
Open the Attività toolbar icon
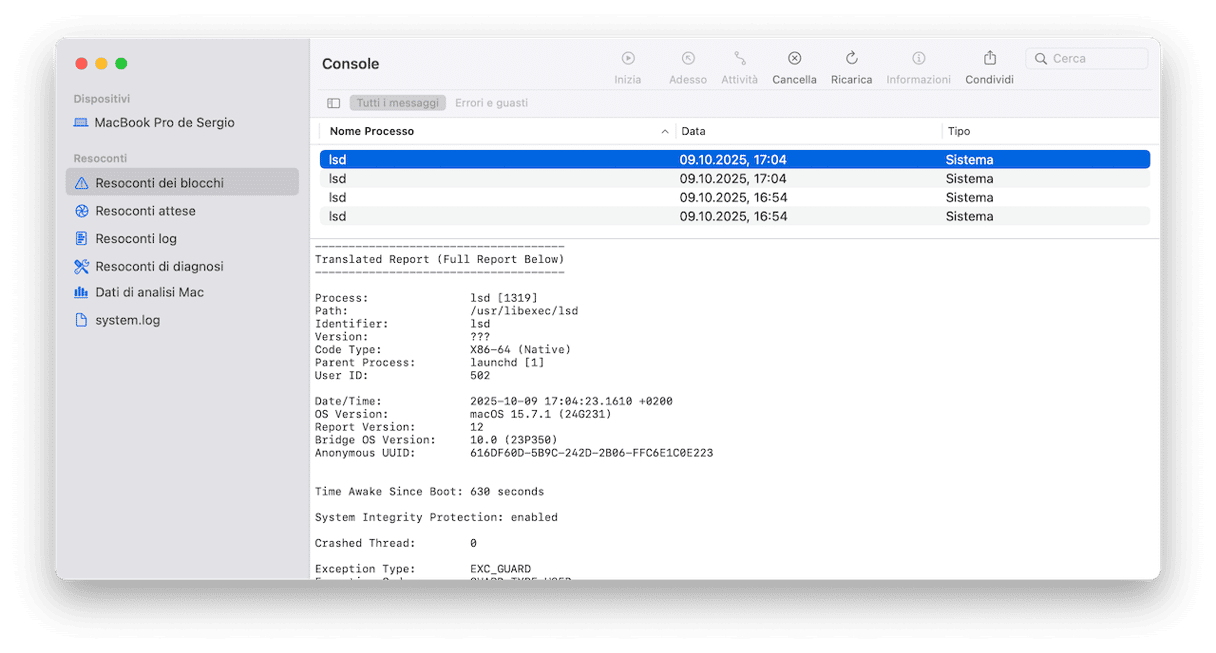(740, 59)
